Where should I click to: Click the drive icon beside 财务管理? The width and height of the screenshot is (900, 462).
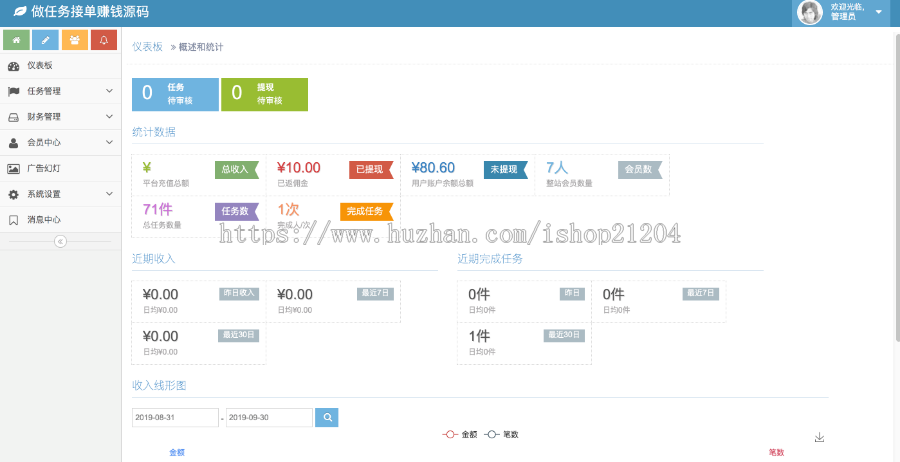coord(13,117)
